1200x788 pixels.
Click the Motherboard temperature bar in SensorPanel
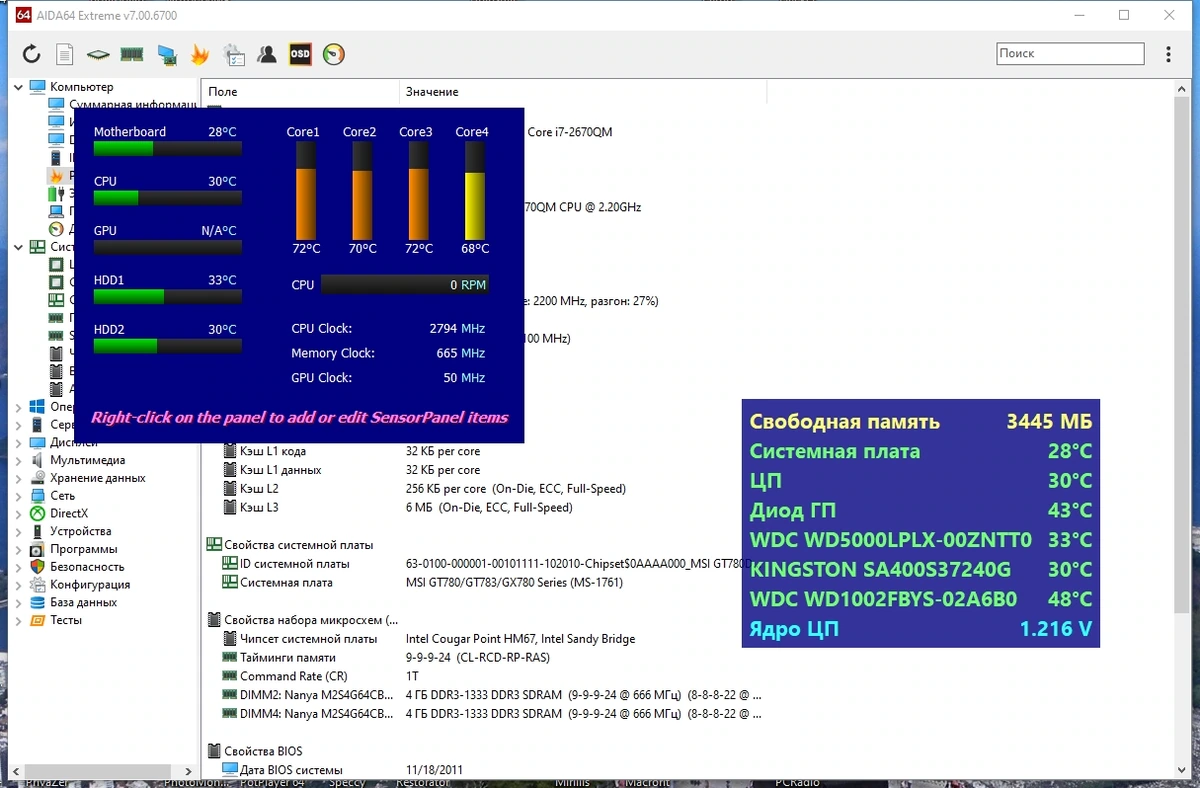coord(167,148)
